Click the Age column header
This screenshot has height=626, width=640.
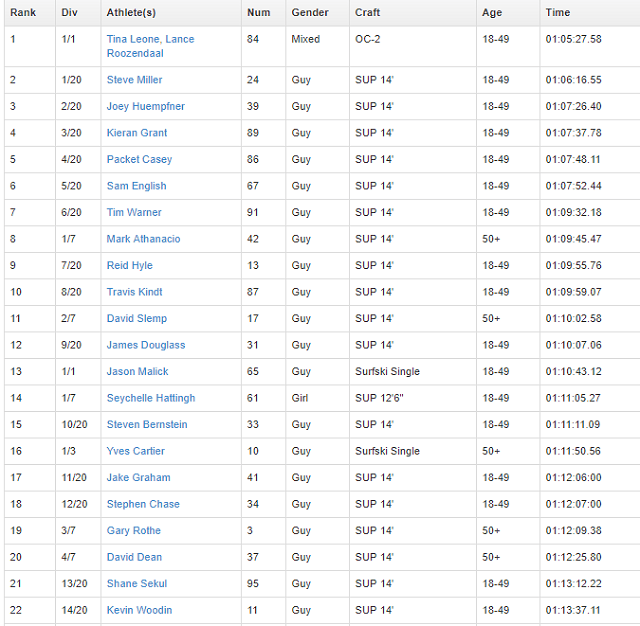tap(492, 13)
